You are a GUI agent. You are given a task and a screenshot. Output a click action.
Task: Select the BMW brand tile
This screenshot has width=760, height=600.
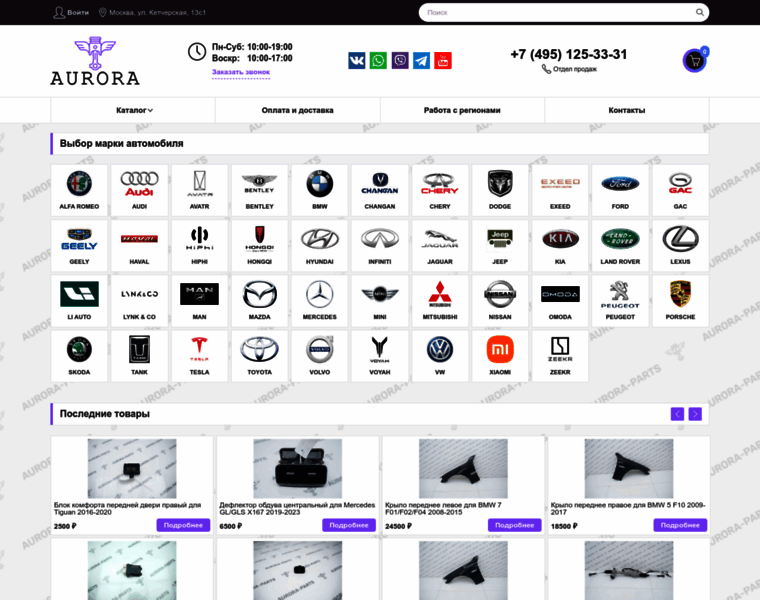[x=319, y=190]
